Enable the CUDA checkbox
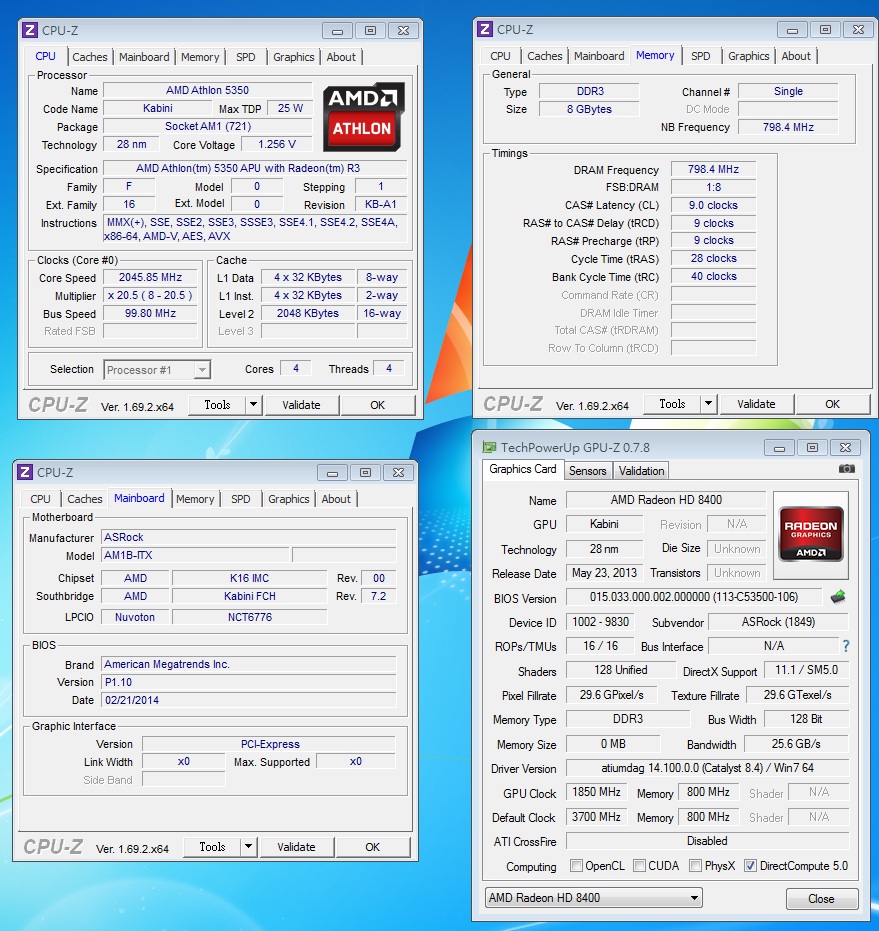The width and height of the screenshot is (879, 931). coord(639,866)
